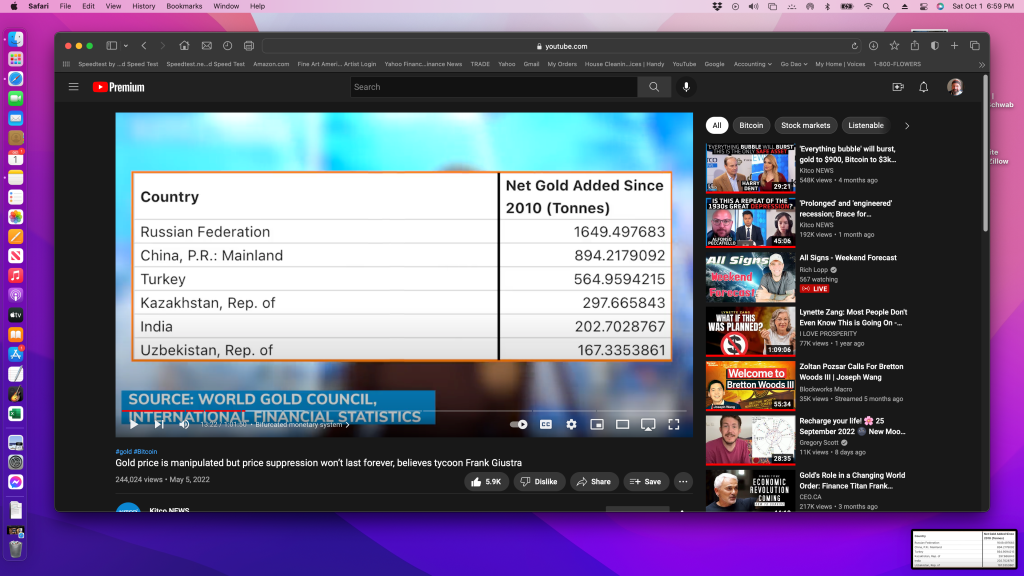Click the voice search microphone icon

pyautogui.click(x=686, y=87)
